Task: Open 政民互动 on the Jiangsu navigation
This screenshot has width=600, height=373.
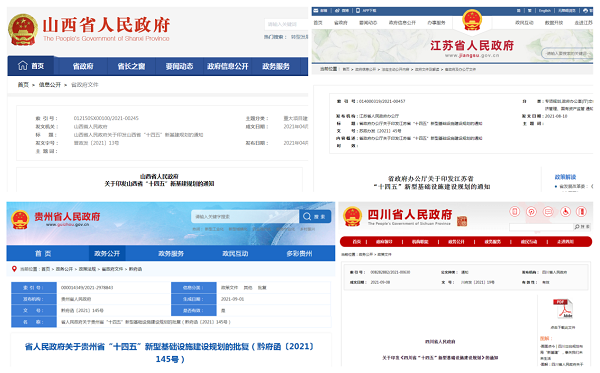Action: [524, 23]
